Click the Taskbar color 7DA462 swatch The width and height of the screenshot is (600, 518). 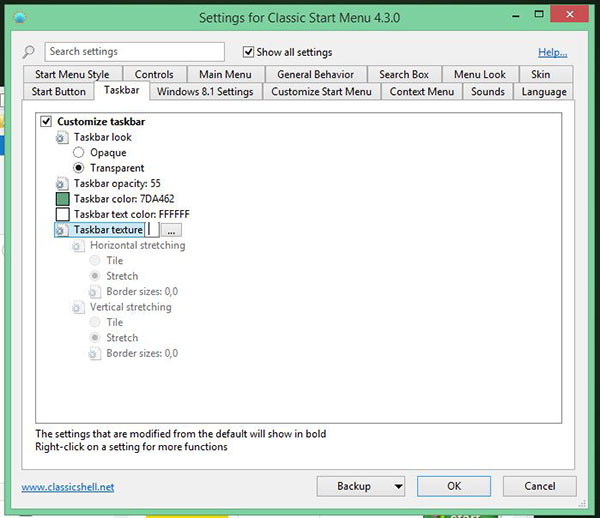[x=62, y=199]
